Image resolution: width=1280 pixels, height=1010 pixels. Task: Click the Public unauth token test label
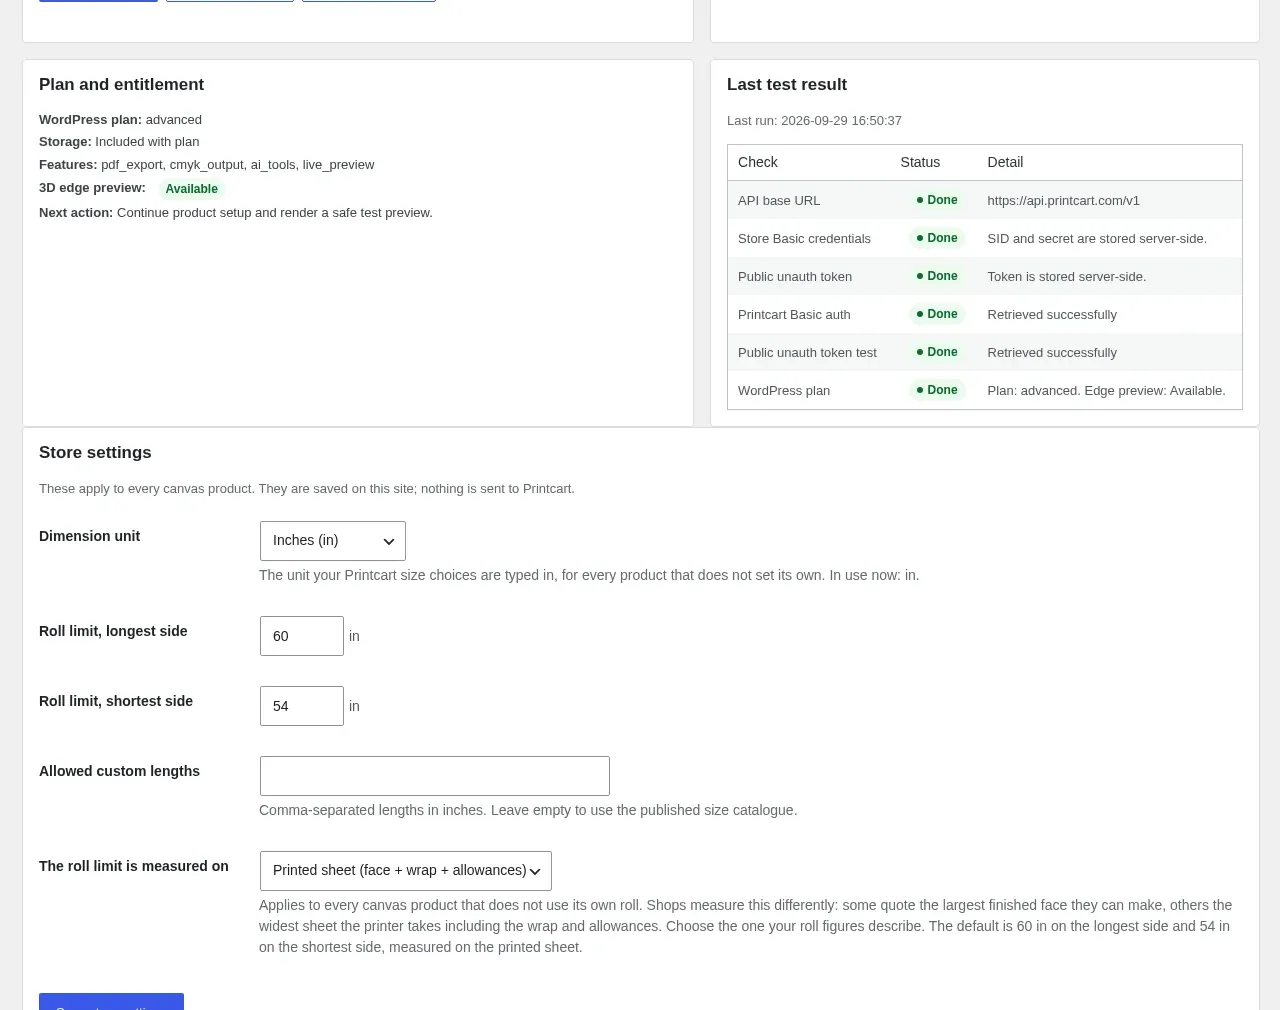tap(807, 352)
